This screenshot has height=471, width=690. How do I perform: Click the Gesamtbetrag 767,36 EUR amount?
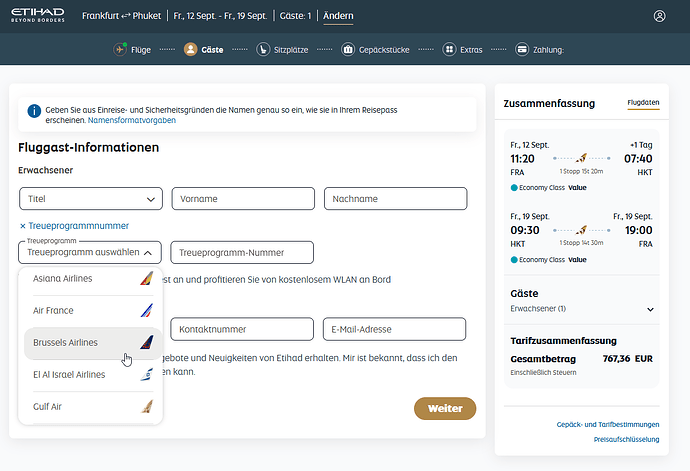628,359
